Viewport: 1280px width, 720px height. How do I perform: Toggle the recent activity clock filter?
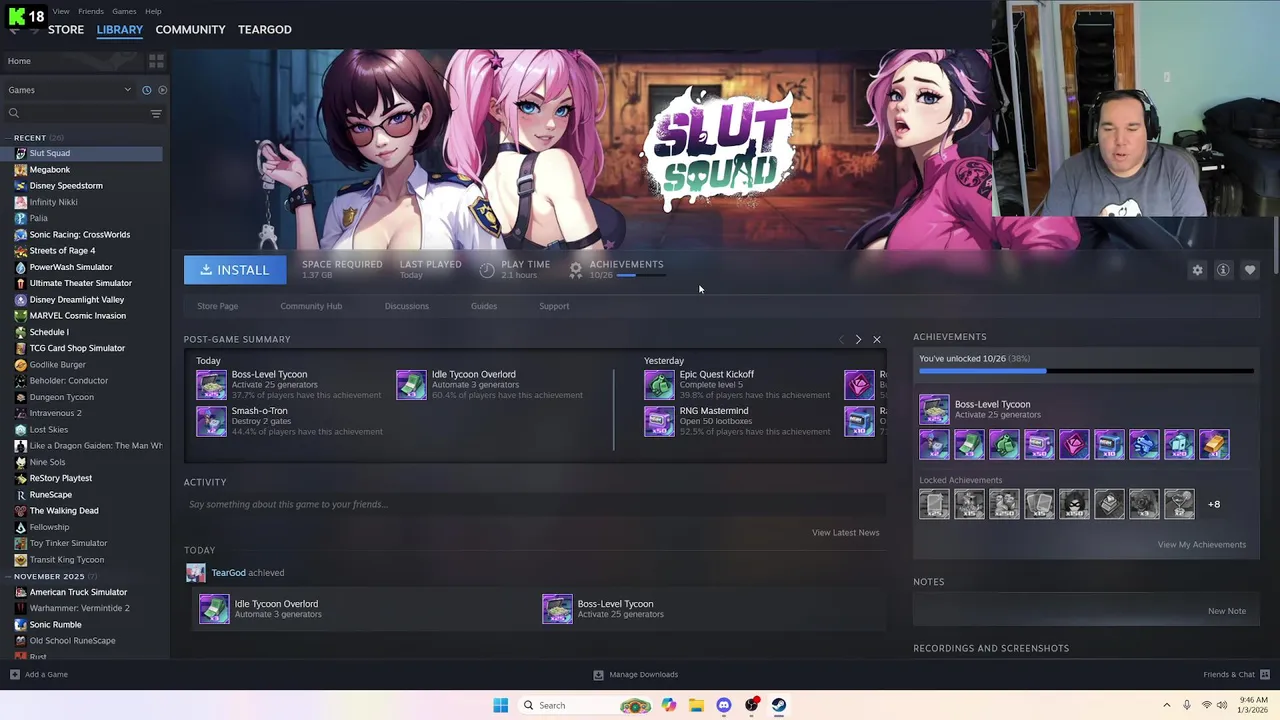(146, 90)
